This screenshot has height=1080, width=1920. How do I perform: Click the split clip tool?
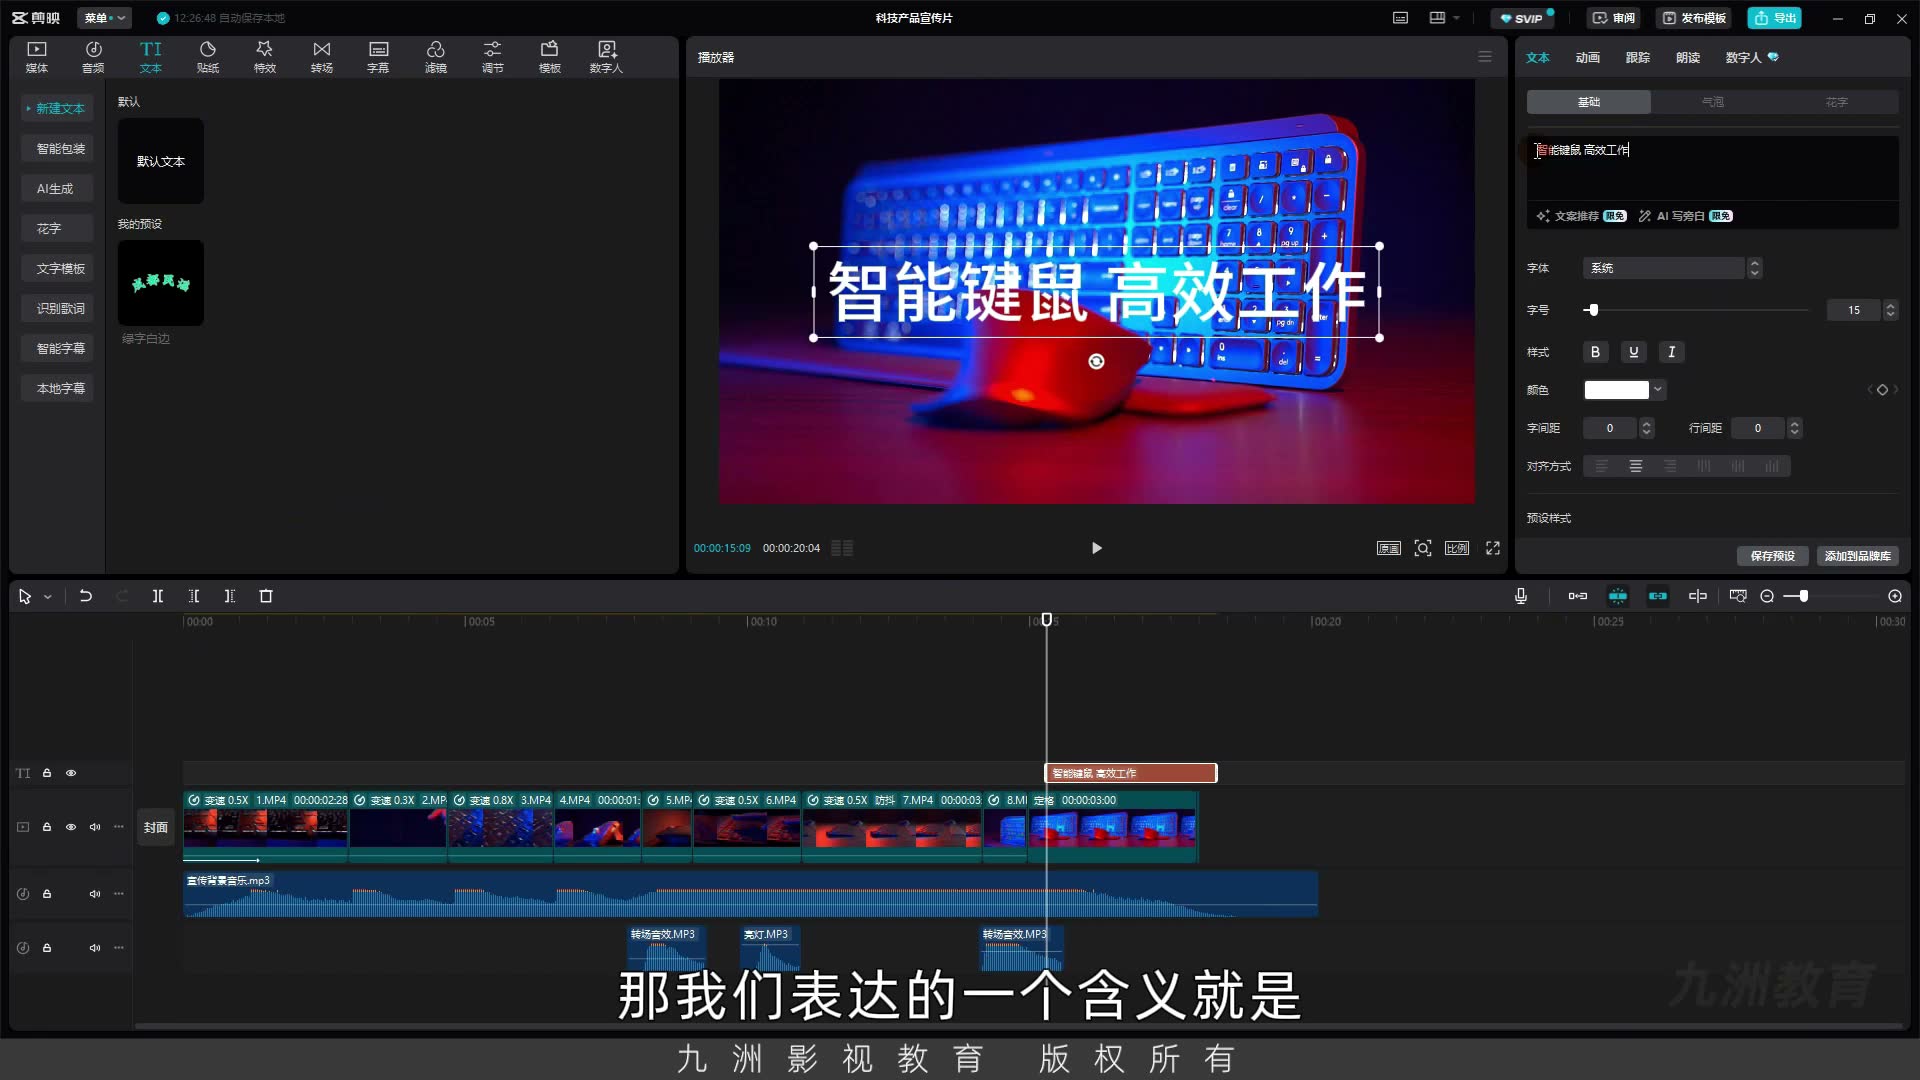tap(158, 596)
